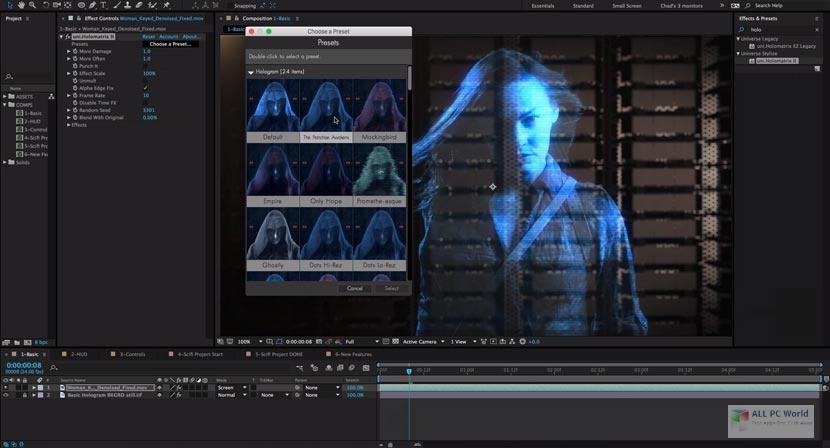Image resolution: width=830 pixels, height=448 pixels.
Task: Select the Pen tool
Action: point(93,5)
